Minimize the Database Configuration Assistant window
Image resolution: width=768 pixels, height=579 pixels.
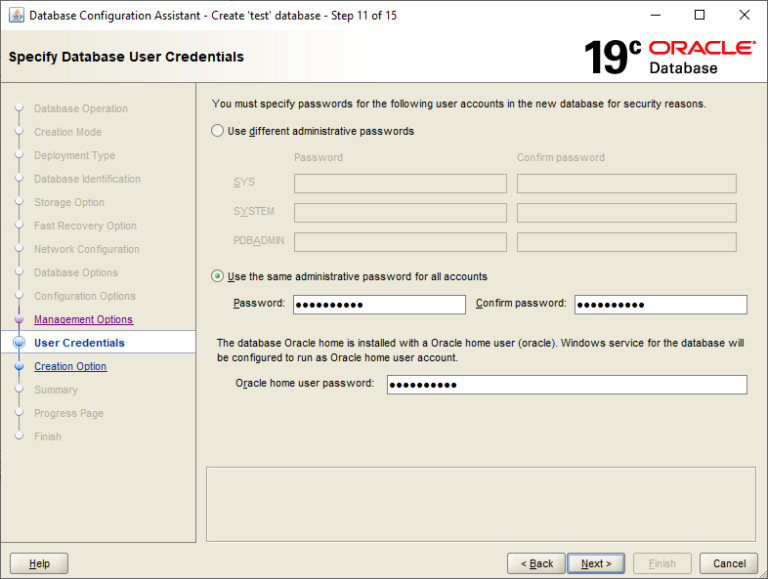click(x=655, y=15)
